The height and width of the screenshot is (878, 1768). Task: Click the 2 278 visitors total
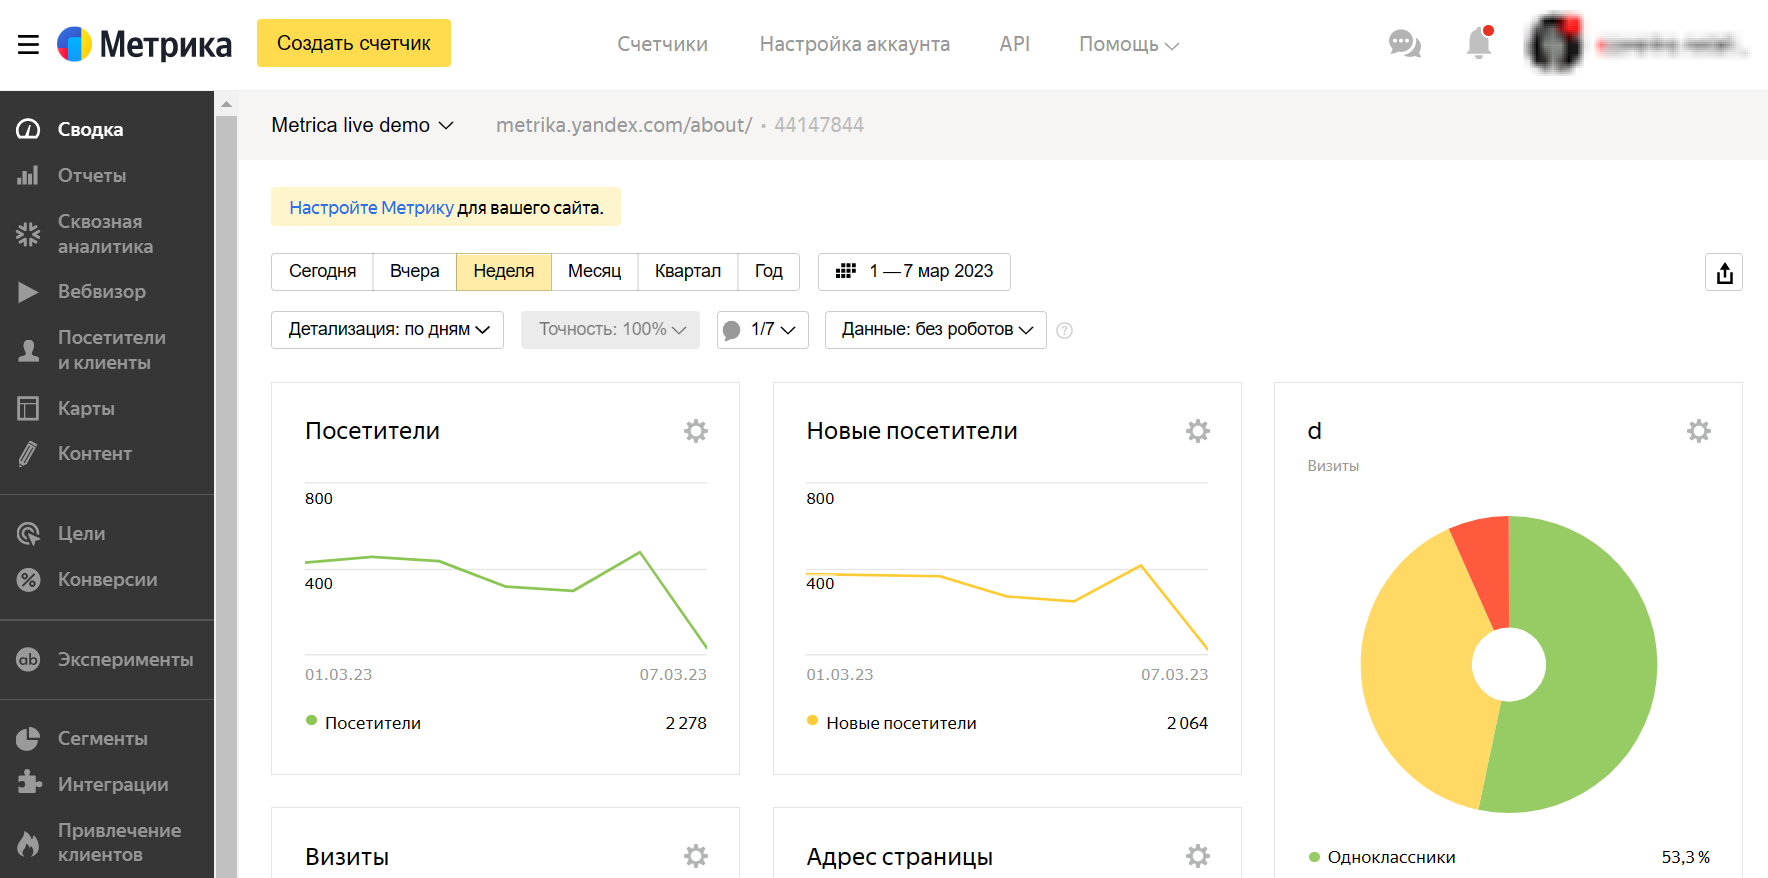click(686, 723)
